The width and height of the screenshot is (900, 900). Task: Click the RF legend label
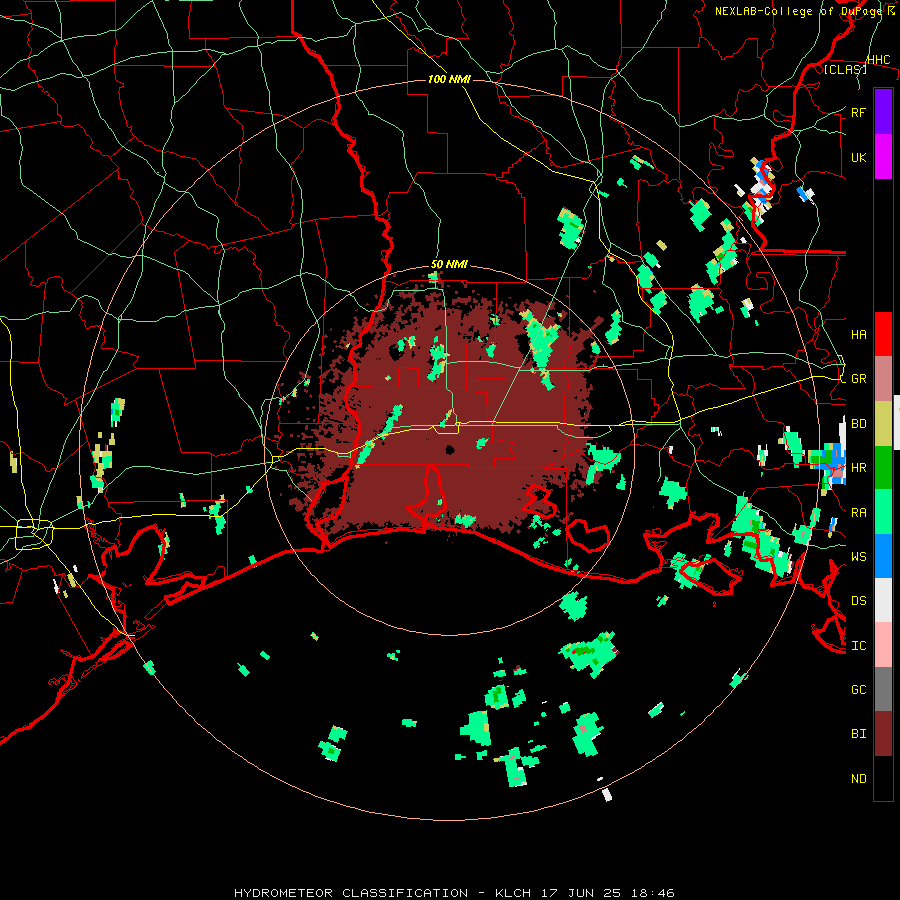[x=858, y=112]
